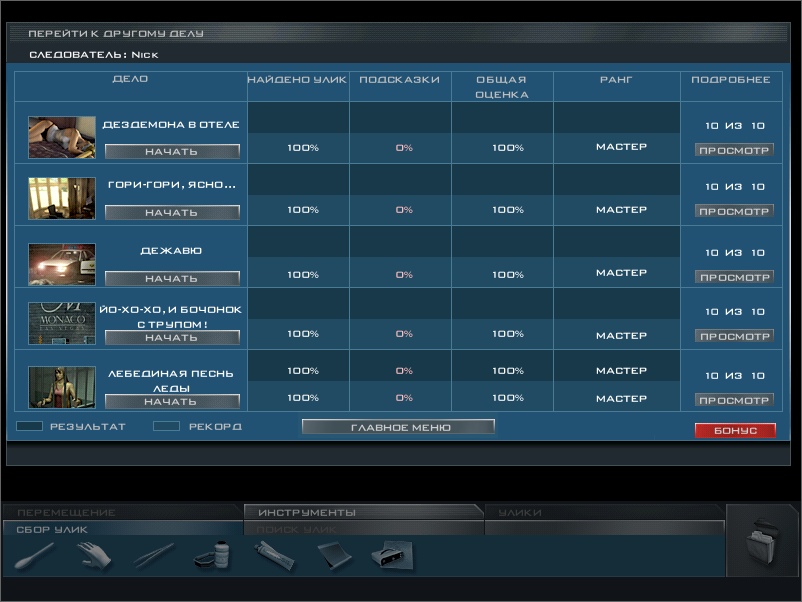This screenshot has width=802, height=602.
Task: Choose the adhesive tube tool
Action: 274,556
